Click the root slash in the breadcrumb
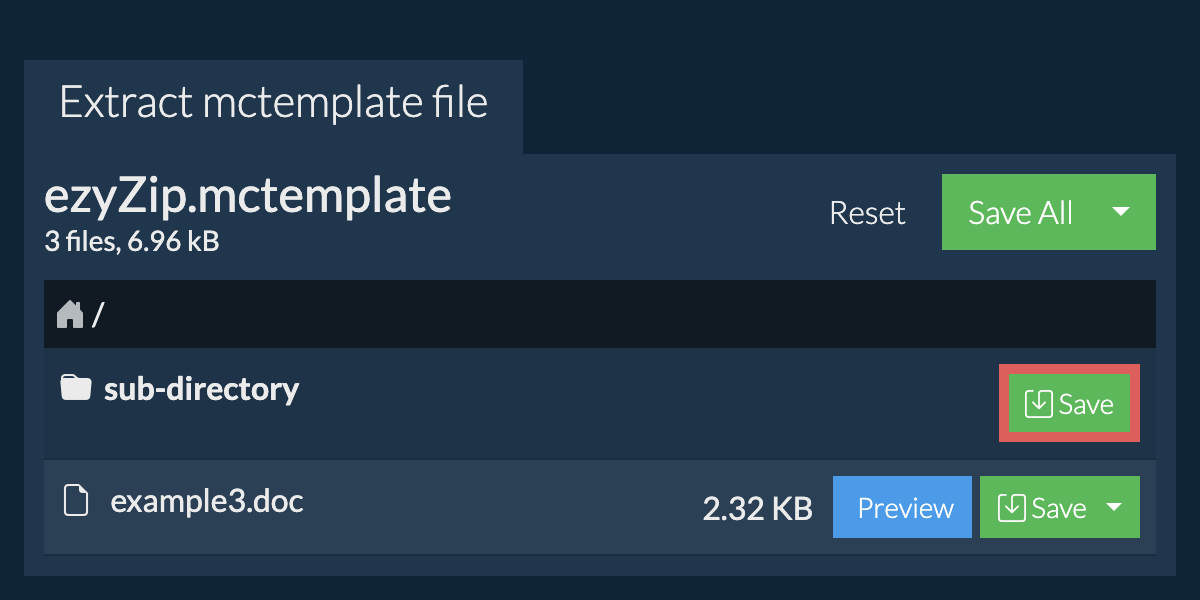The height and width of the screenshot is (600, 1200). (x=98, y=316)
